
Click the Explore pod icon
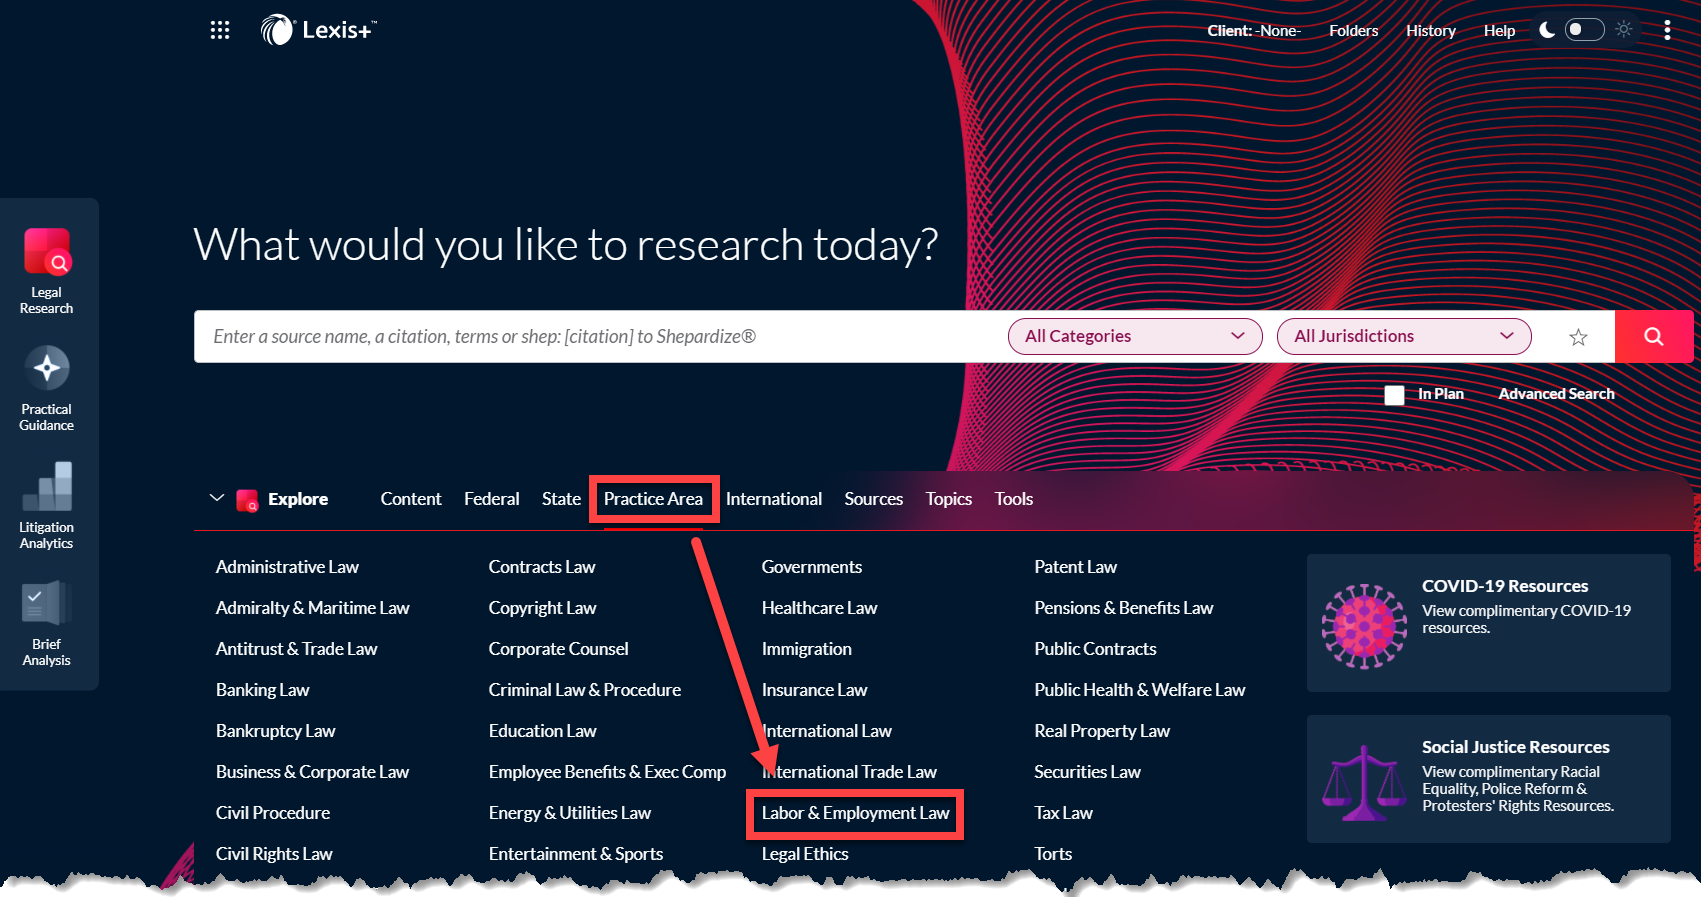click(x=247, y=500)
